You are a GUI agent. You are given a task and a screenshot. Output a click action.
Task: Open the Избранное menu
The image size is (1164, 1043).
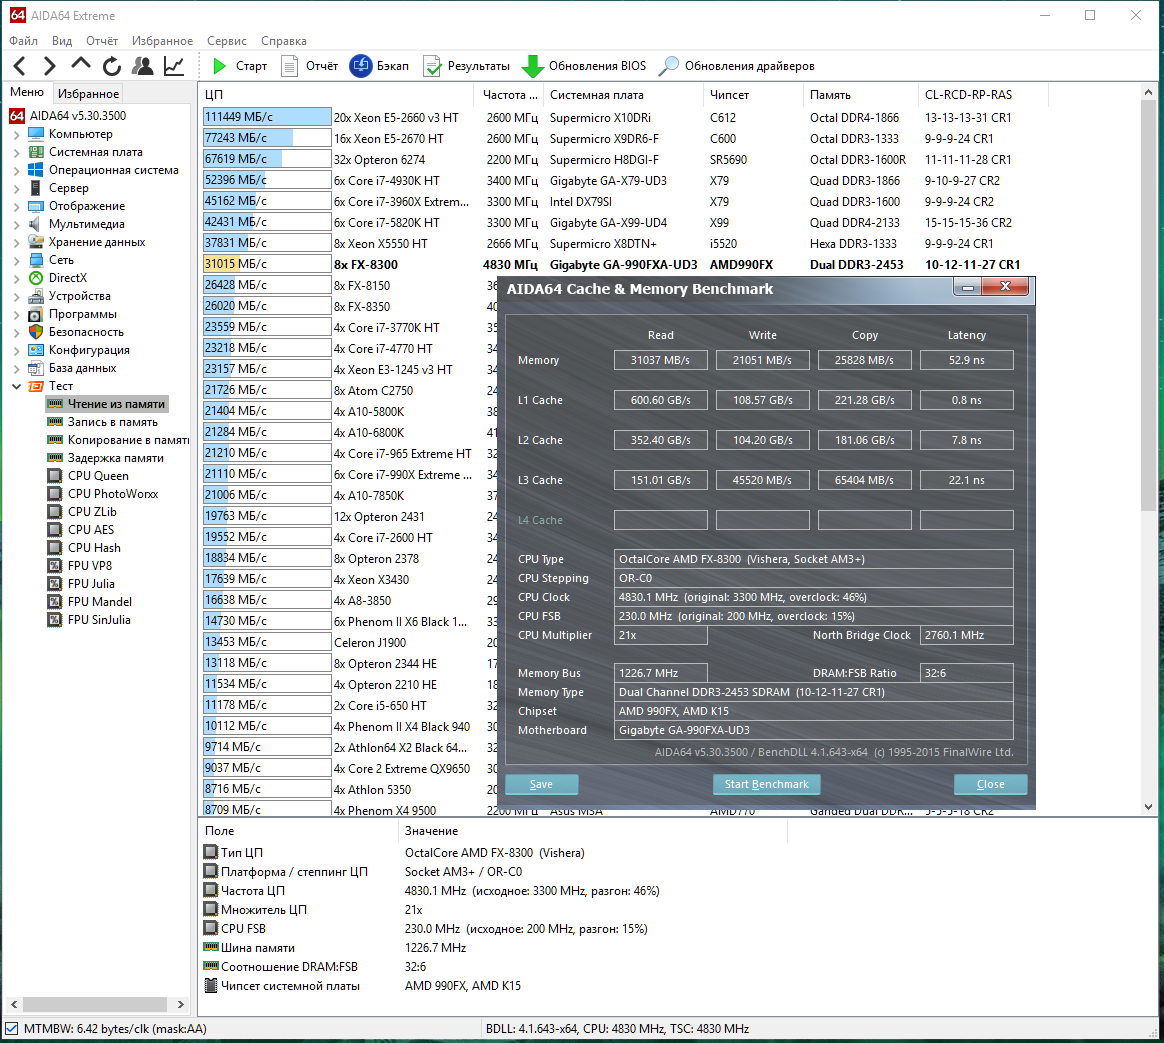[x=162, y=41]
